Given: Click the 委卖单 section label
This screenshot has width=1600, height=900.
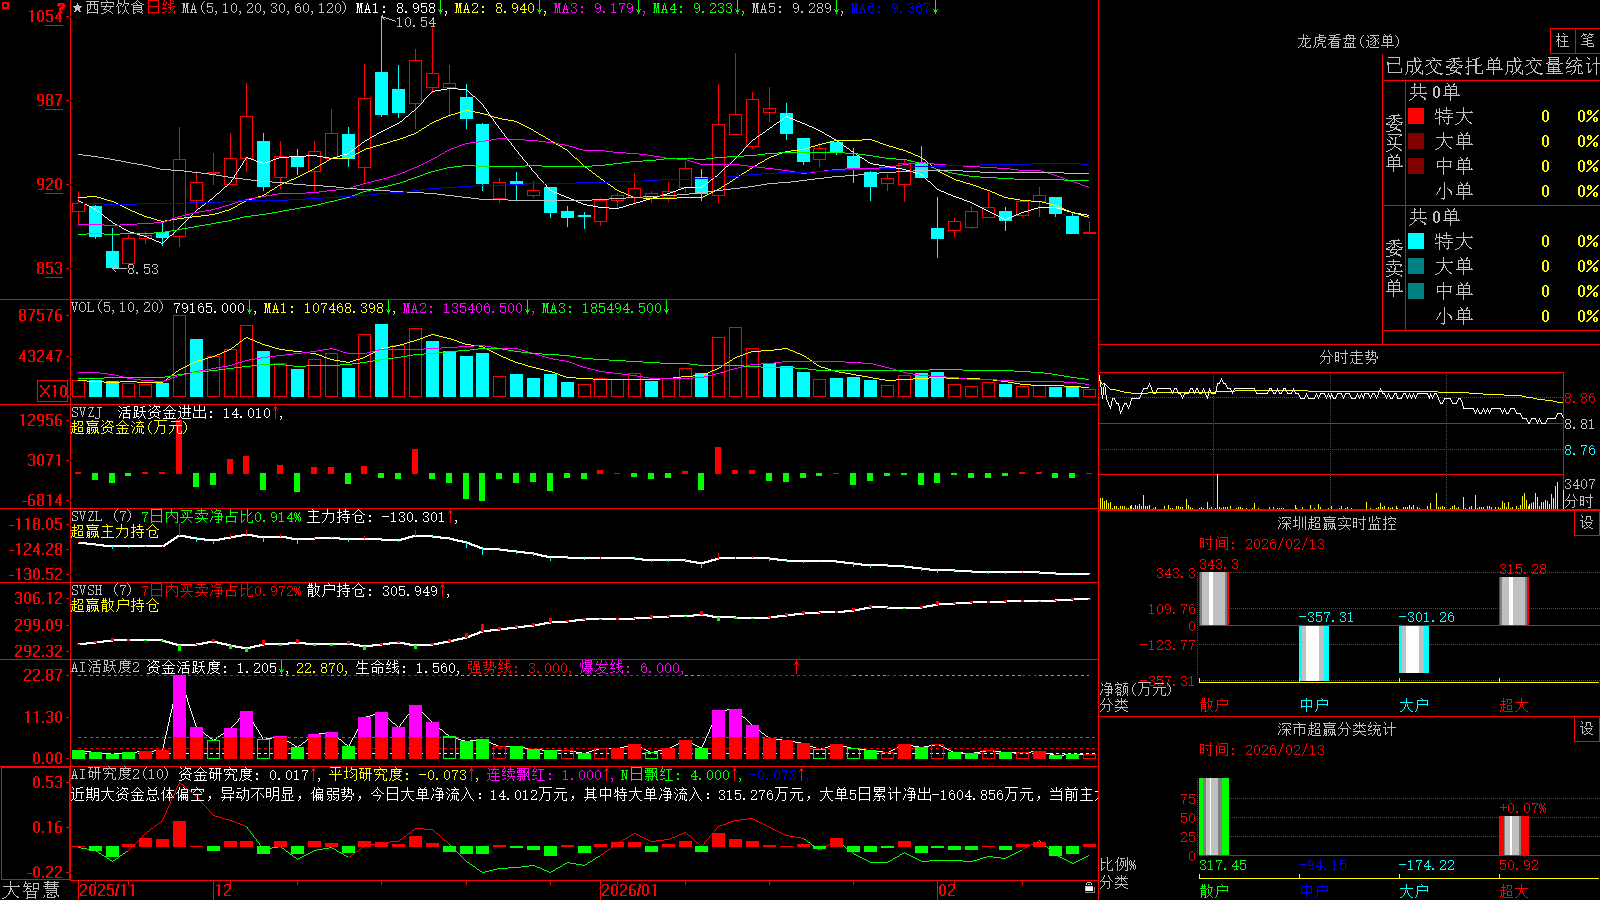Looking at the screenshot, I should 1394,268.
